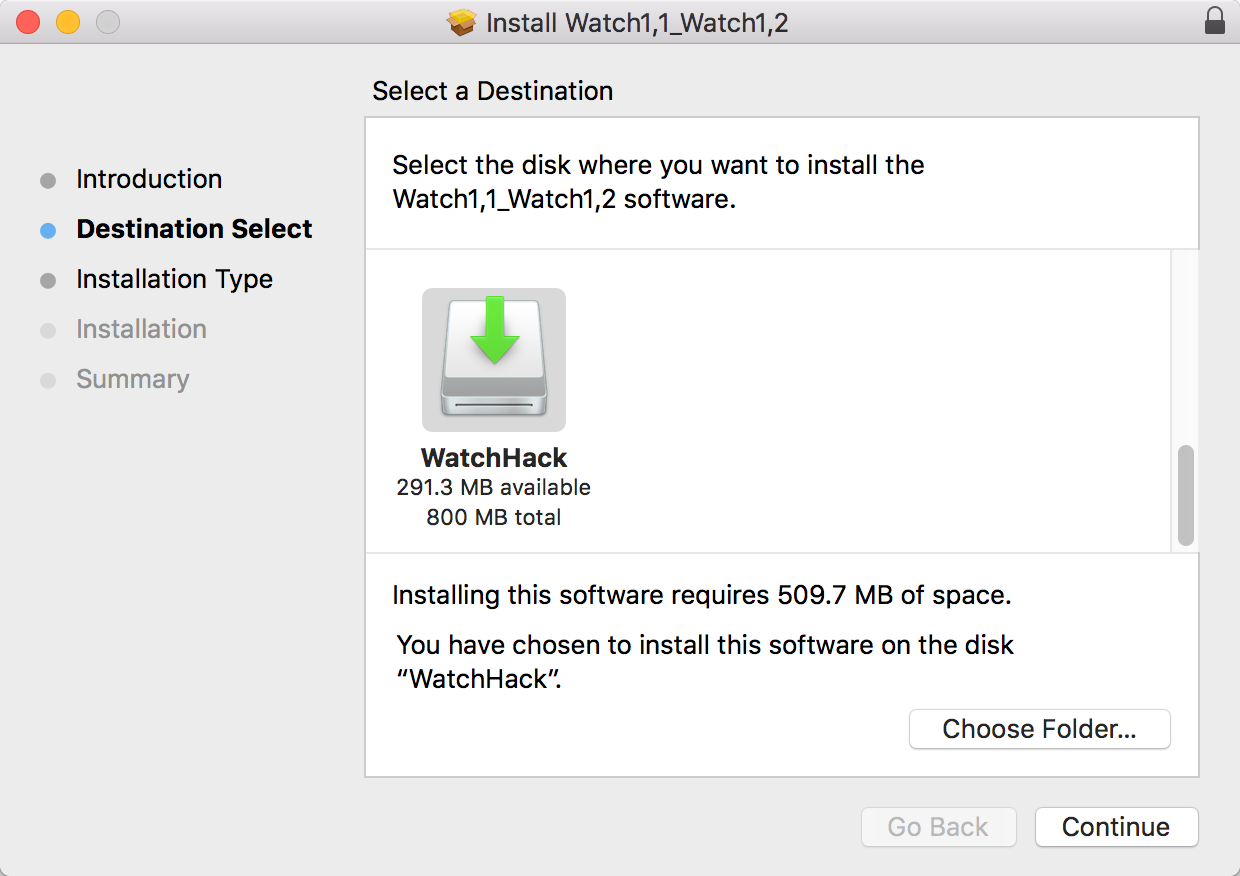Close the installer window
1240x876 pixels.
(x=28, y=22)
